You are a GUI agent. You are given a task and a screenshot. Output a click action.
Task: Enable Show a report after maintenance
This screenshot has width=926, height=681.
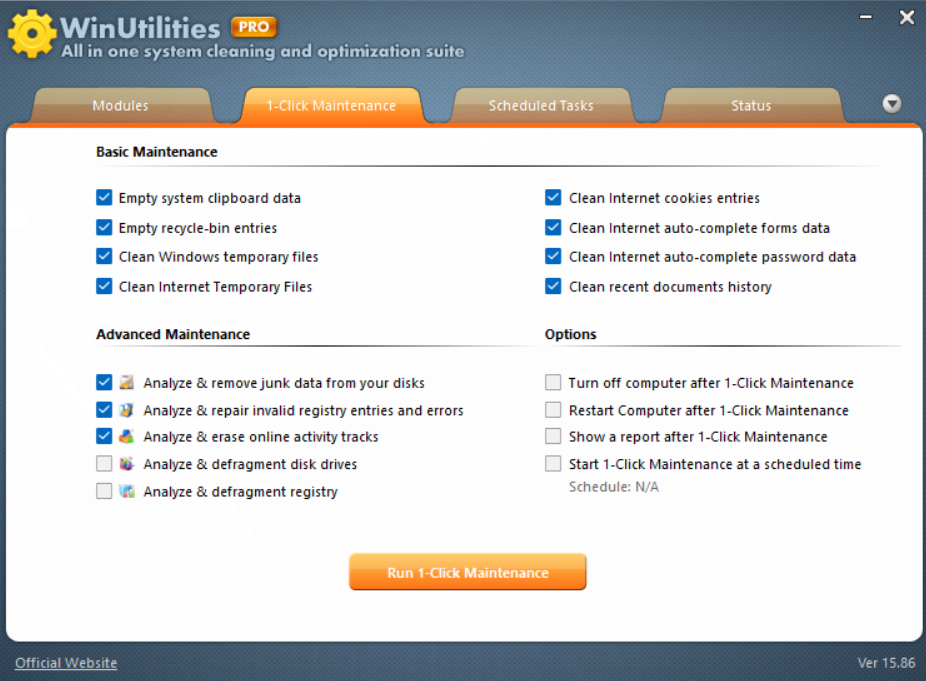coord(553,436)
